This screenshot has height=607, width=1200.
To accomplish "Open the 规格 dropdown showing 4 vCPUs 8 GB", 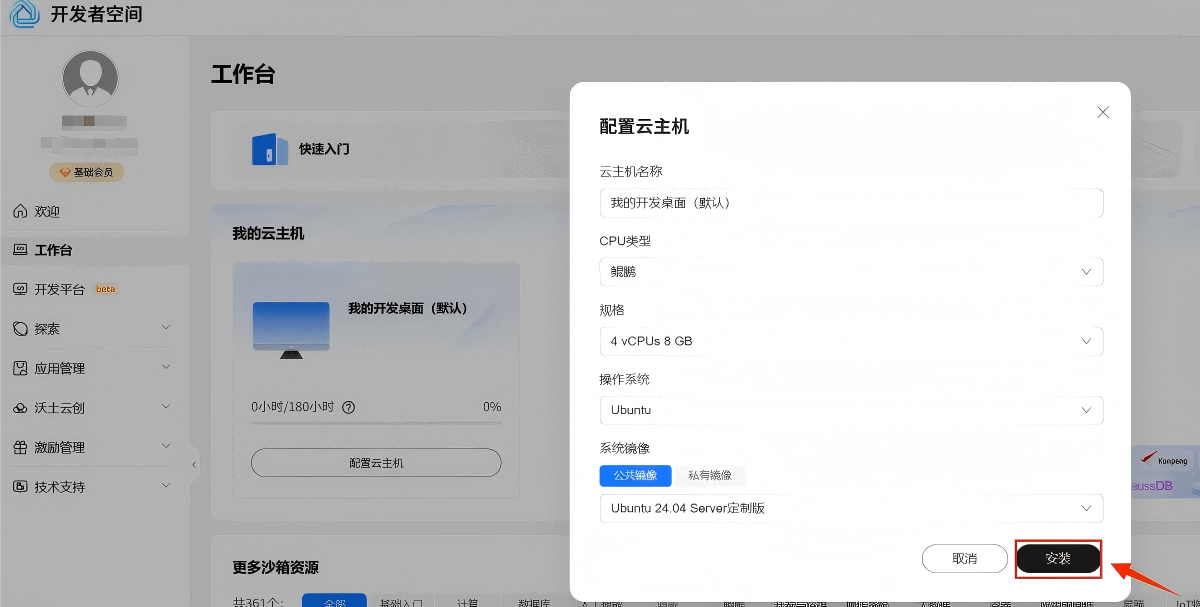I will tap(851, 341).
